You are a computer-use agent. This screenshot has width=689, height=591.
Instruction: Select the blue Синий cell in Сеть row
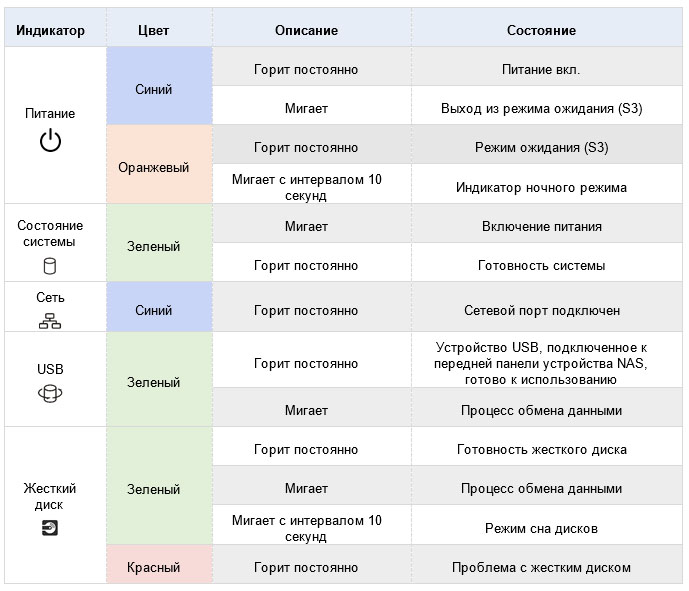click(153, 311)
